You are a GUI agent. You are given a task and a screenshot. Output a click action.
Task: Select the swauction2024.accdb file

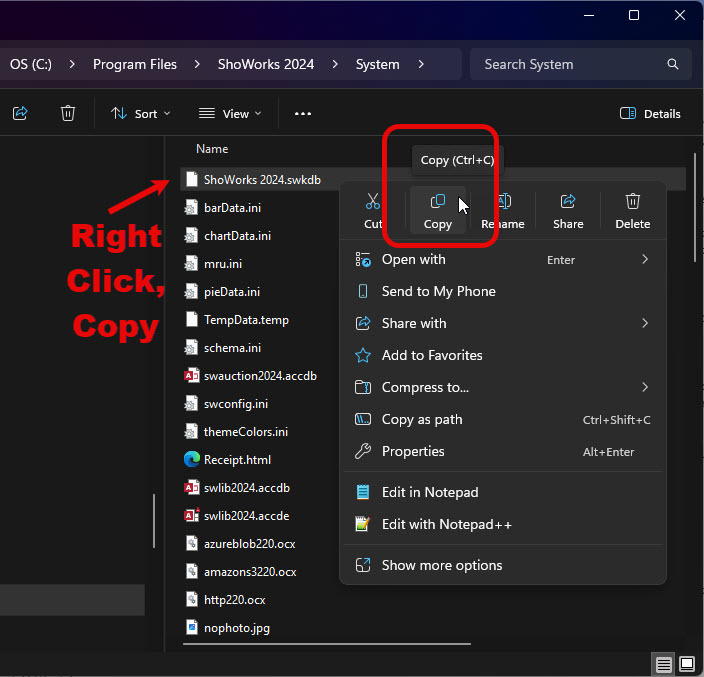pyautogui.click(x=260, y=376)
